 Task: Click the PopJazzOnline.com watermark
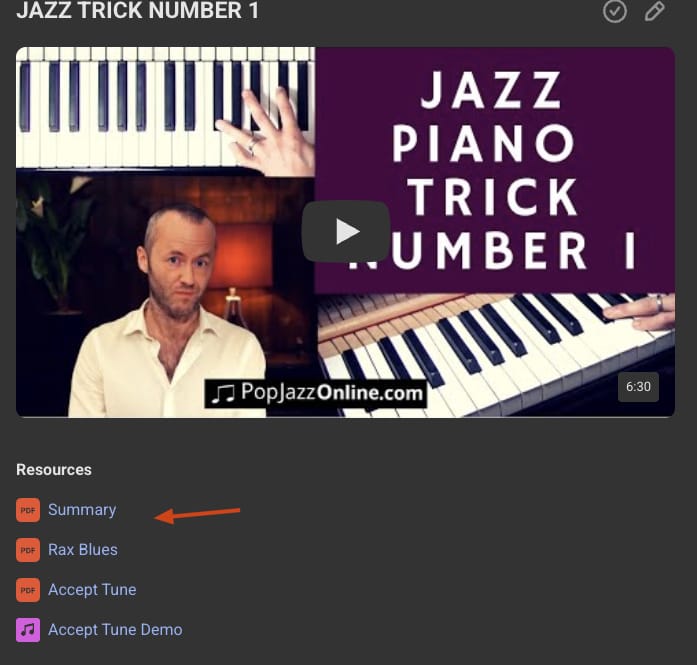pyautogui.click(x=316, y=393)
